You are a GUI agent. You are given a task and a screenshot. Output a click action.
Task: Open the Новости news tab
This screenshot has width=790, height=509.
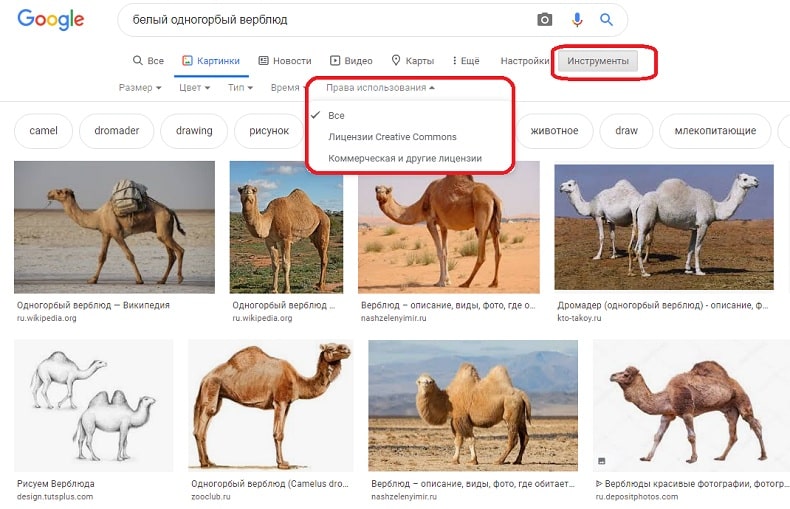(285, 61)
